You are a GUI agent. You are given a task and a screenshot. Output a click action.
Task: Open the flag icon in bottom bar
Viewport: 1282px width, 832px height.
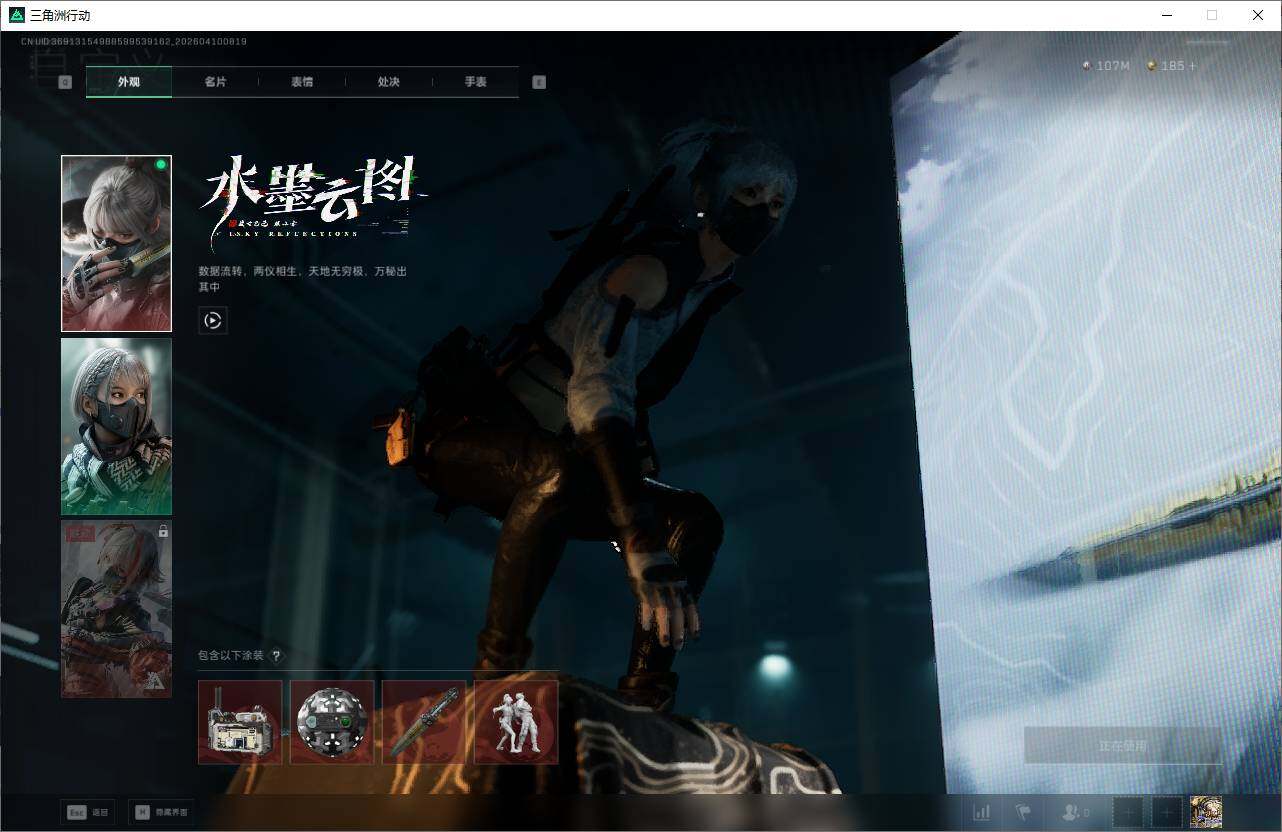[x=1023, y=812]
